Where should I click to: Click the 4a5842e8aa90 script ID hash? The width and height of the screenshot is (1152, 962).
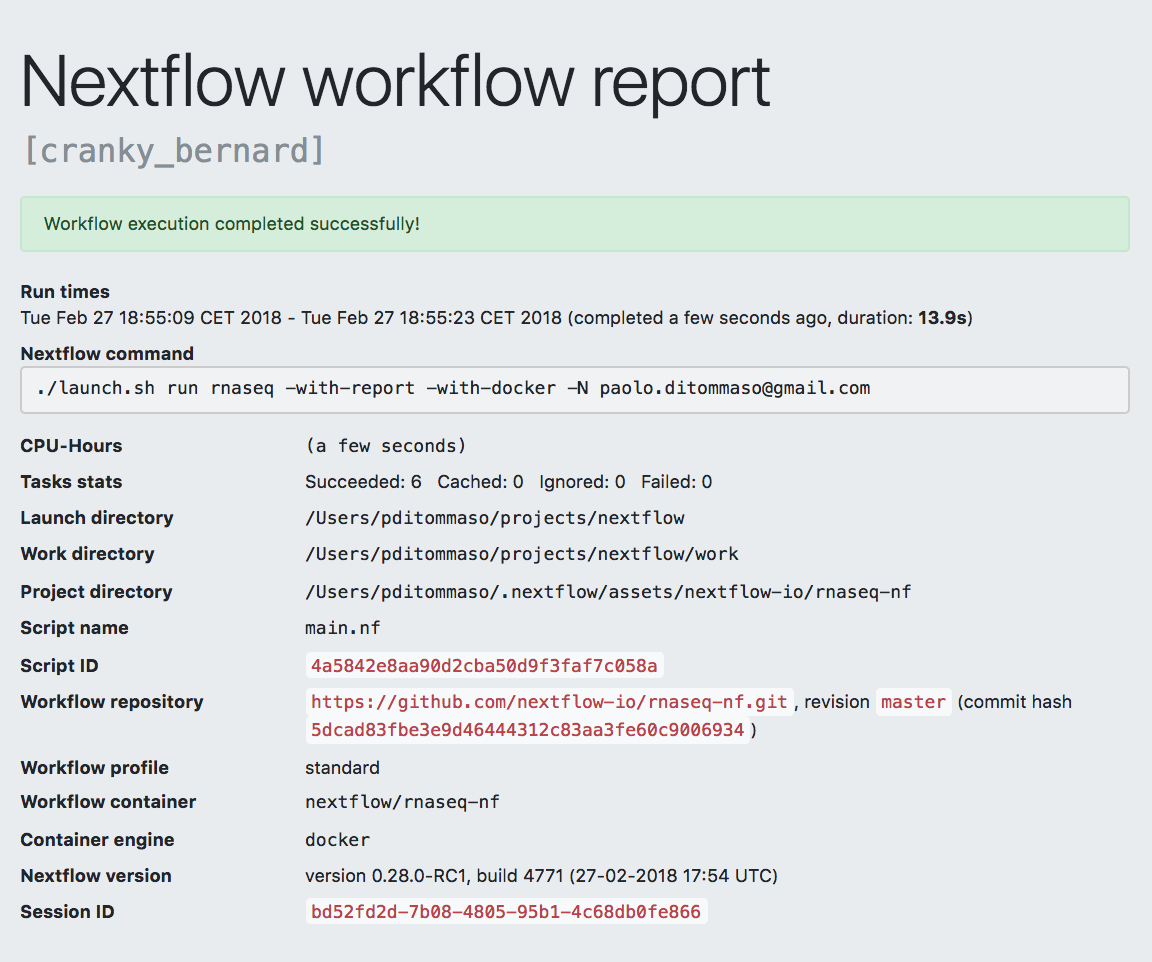(484, 666)
